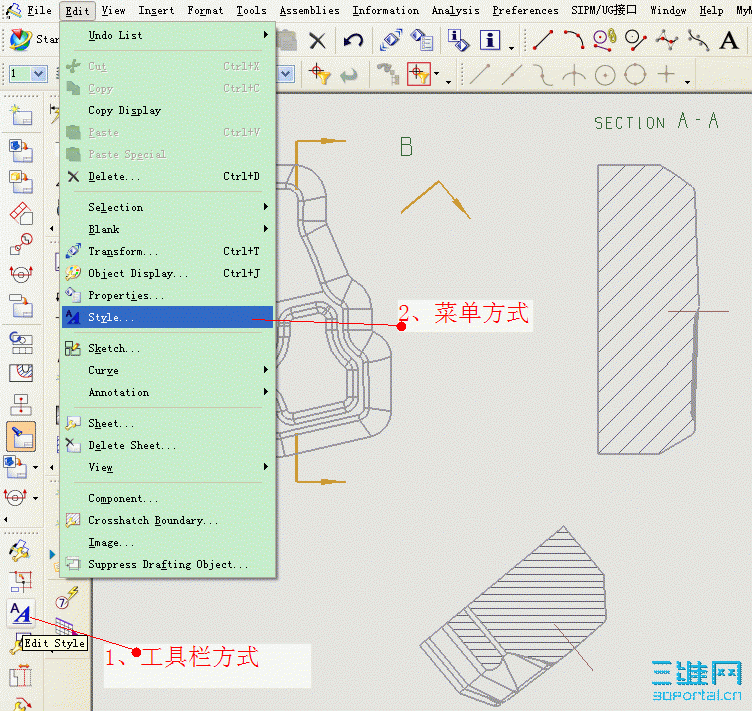The width and height of the screenshot is (752, 711).
Task: Open the Help menu
Action: point(711,10)
